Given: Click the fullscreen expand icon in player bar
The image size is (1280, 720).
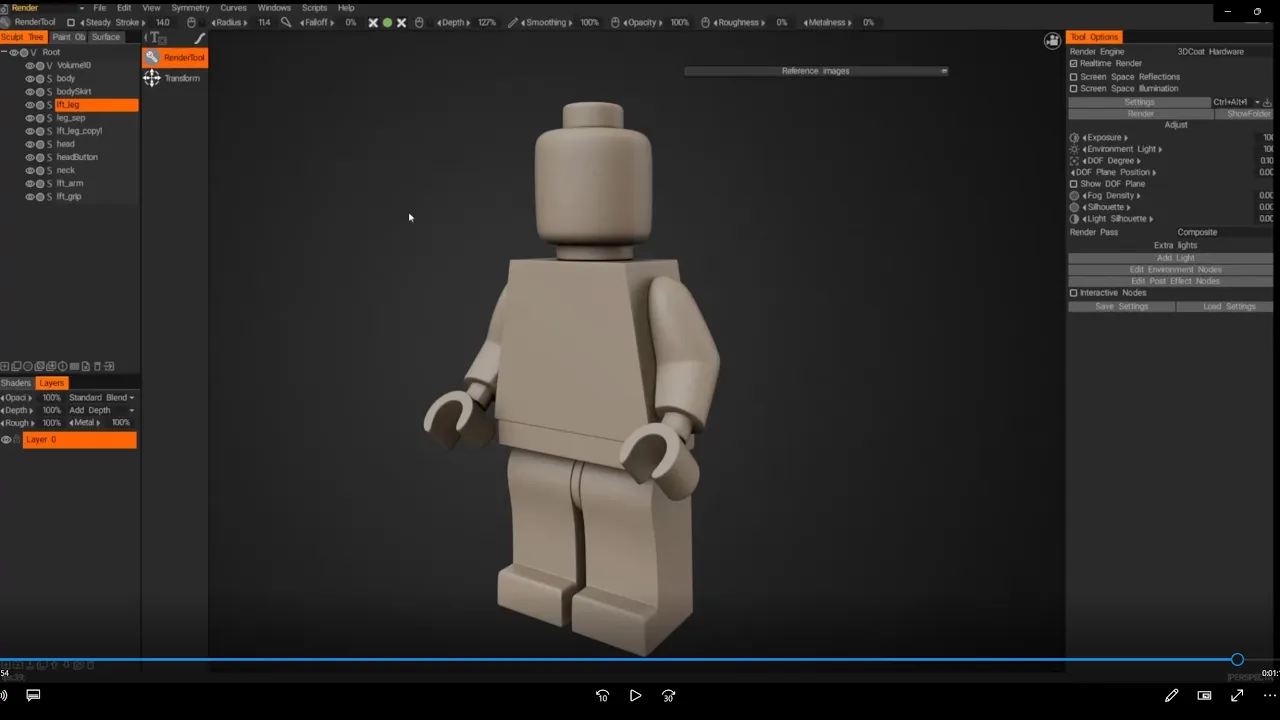Looking at the screenshot, I should coord(1237,695).
